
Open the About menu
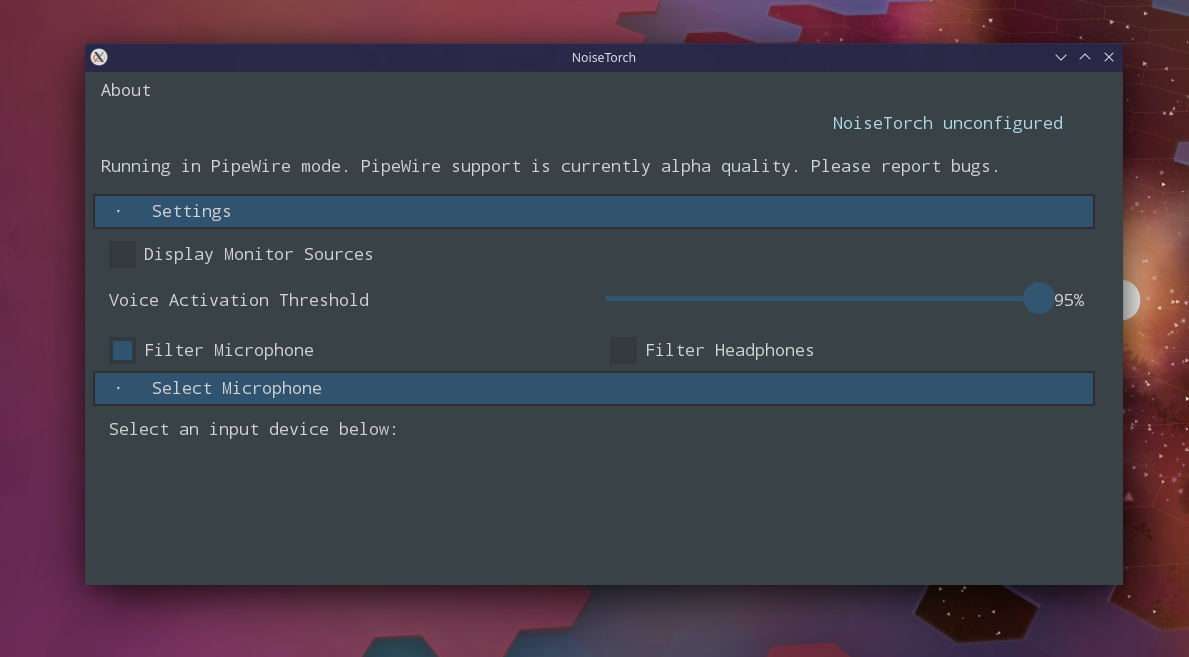click(x=125, y=90)
